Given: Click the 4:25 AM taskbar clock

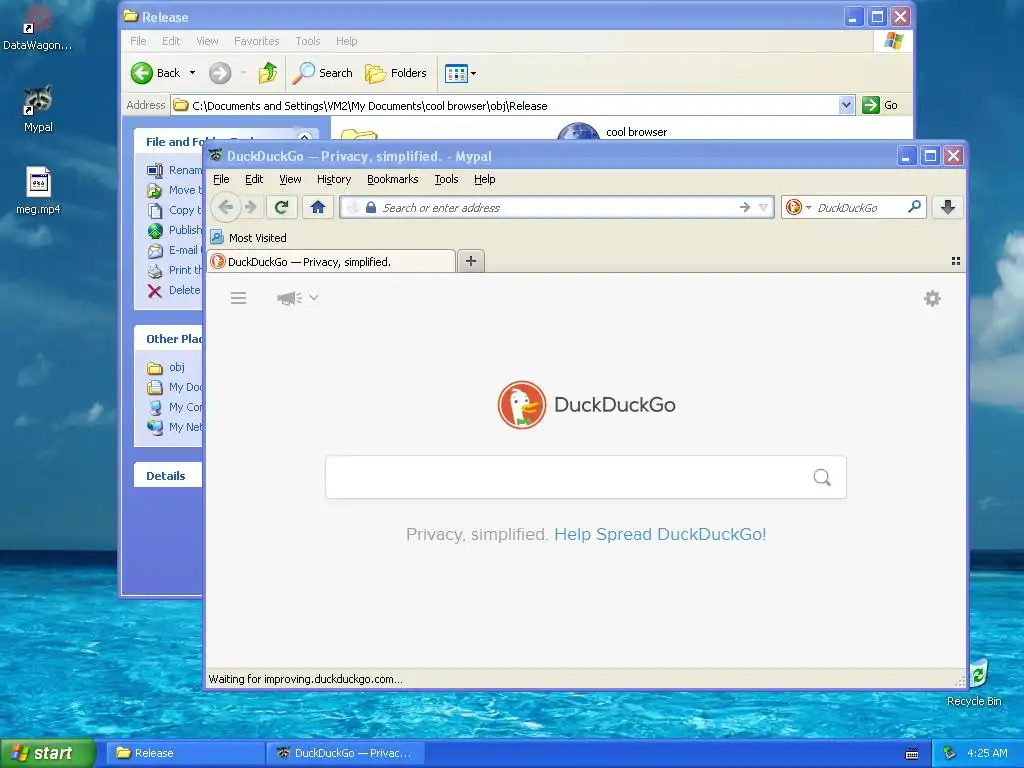Looking at the screenshot, I should [x=987, y=753].
